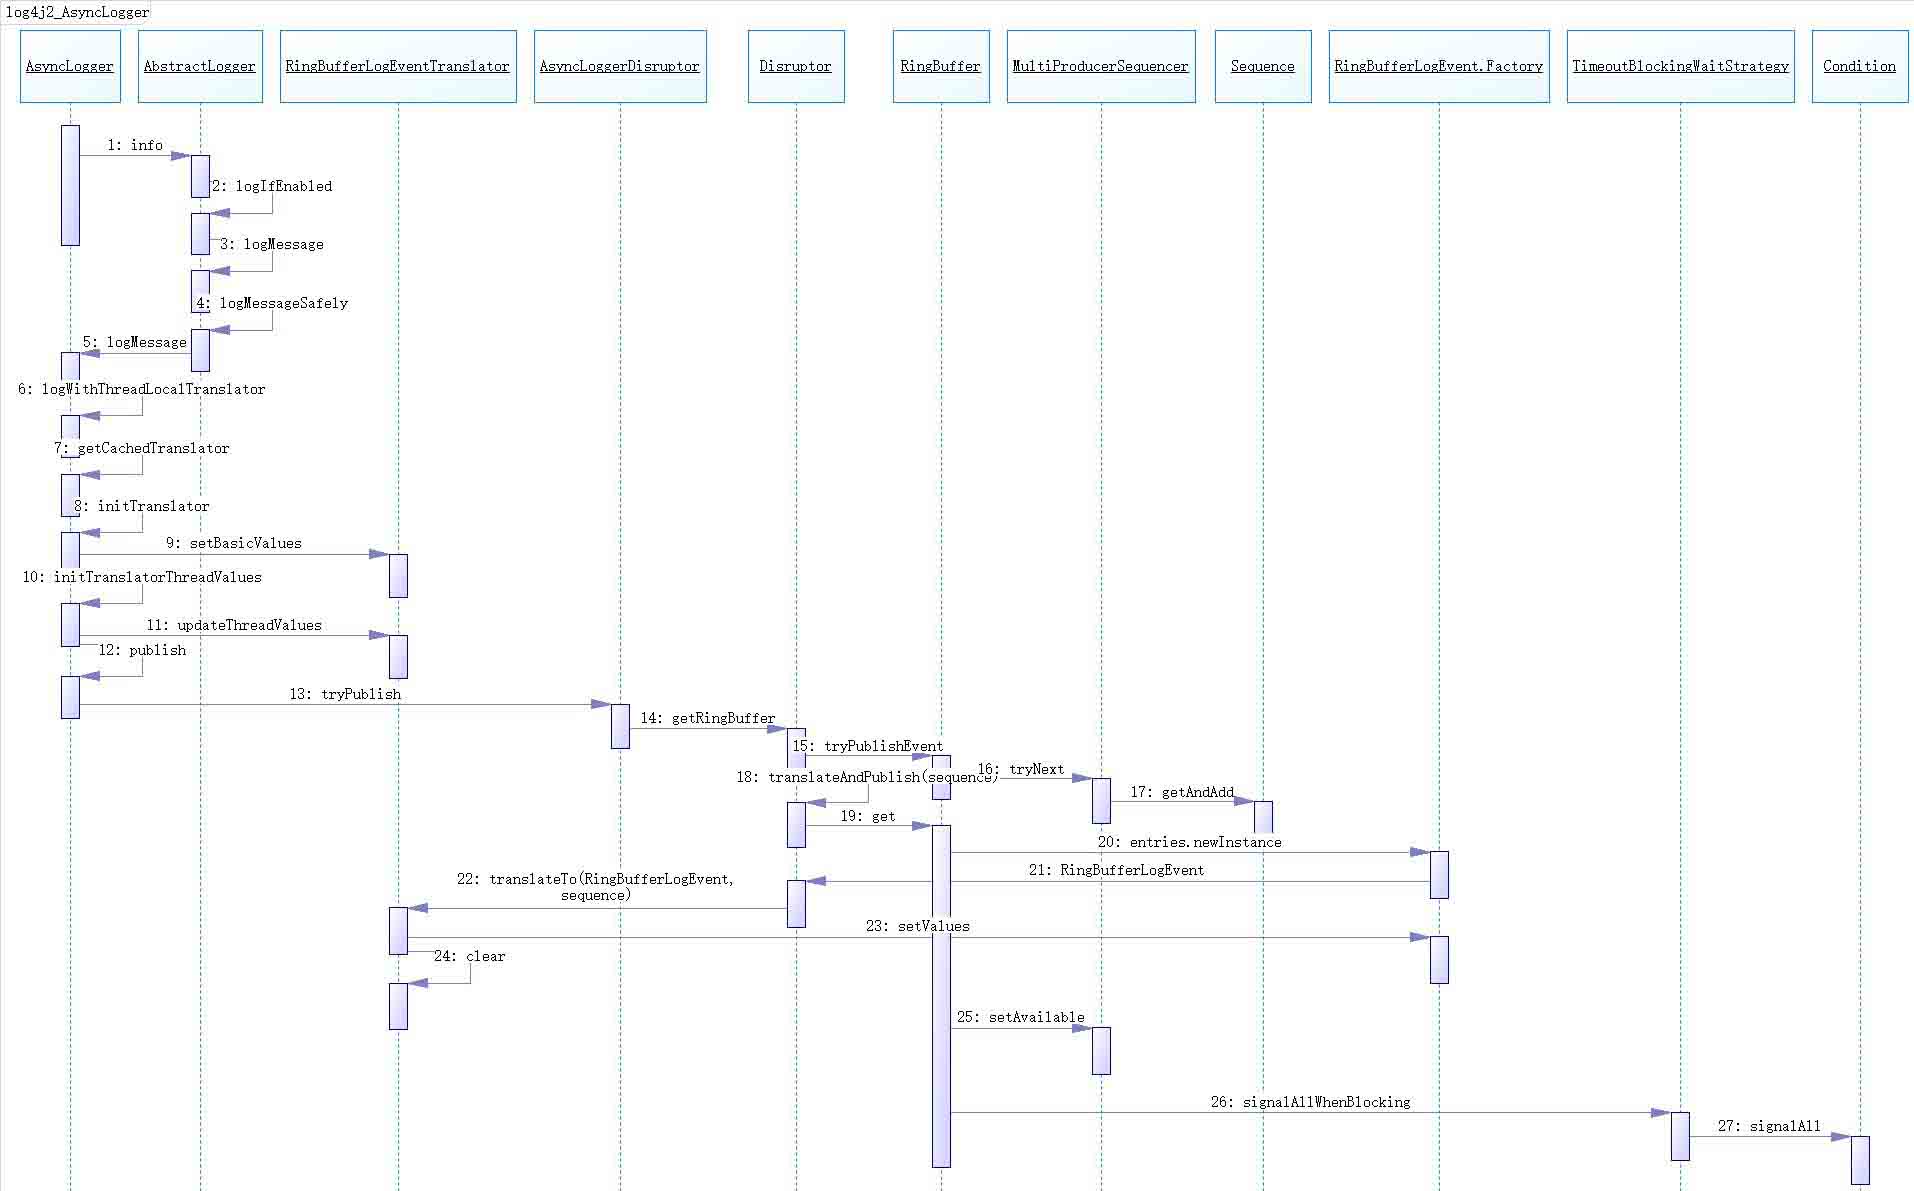Click message label '21: RingBufferLogEvent'
Screen dimensions: 1914x1191
1117,870
